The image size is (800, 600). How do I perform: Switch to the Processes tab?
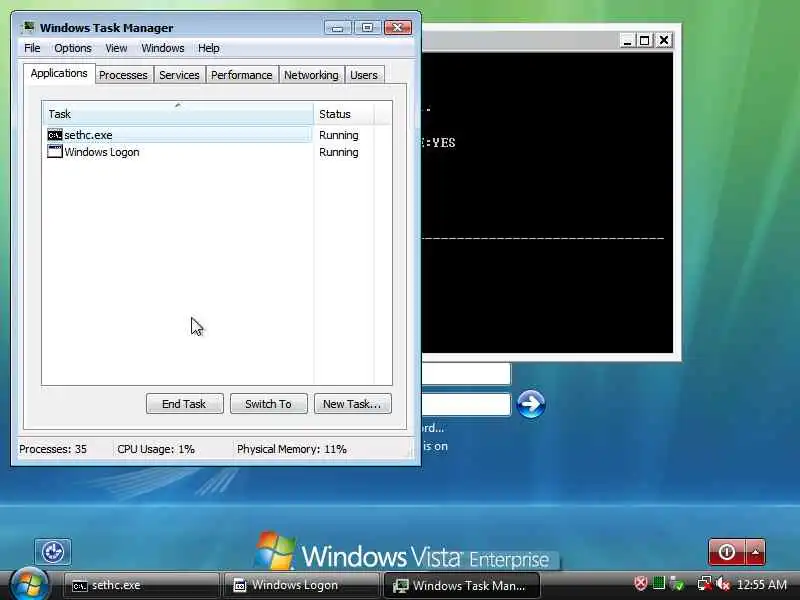pos(123,75)
